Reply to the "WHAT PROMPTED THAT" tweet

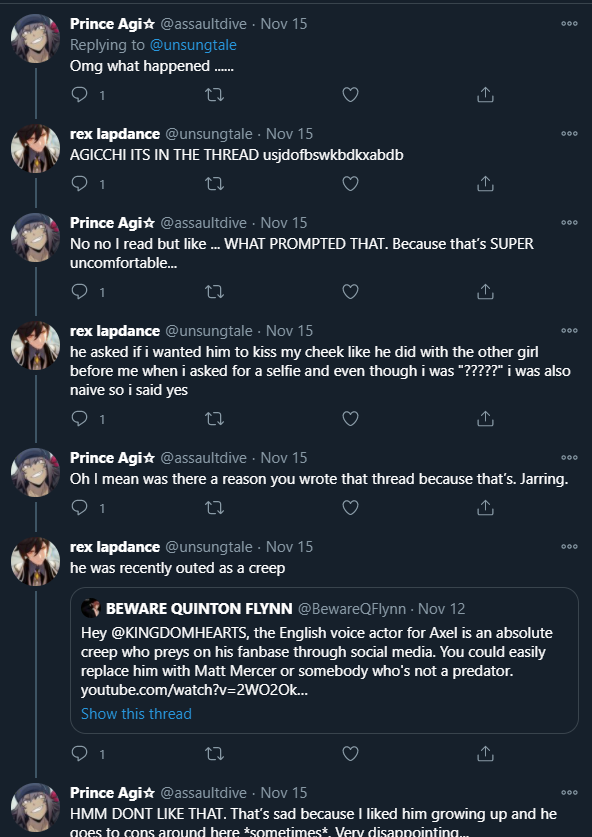pyautogui.click(x=80, y=291)
